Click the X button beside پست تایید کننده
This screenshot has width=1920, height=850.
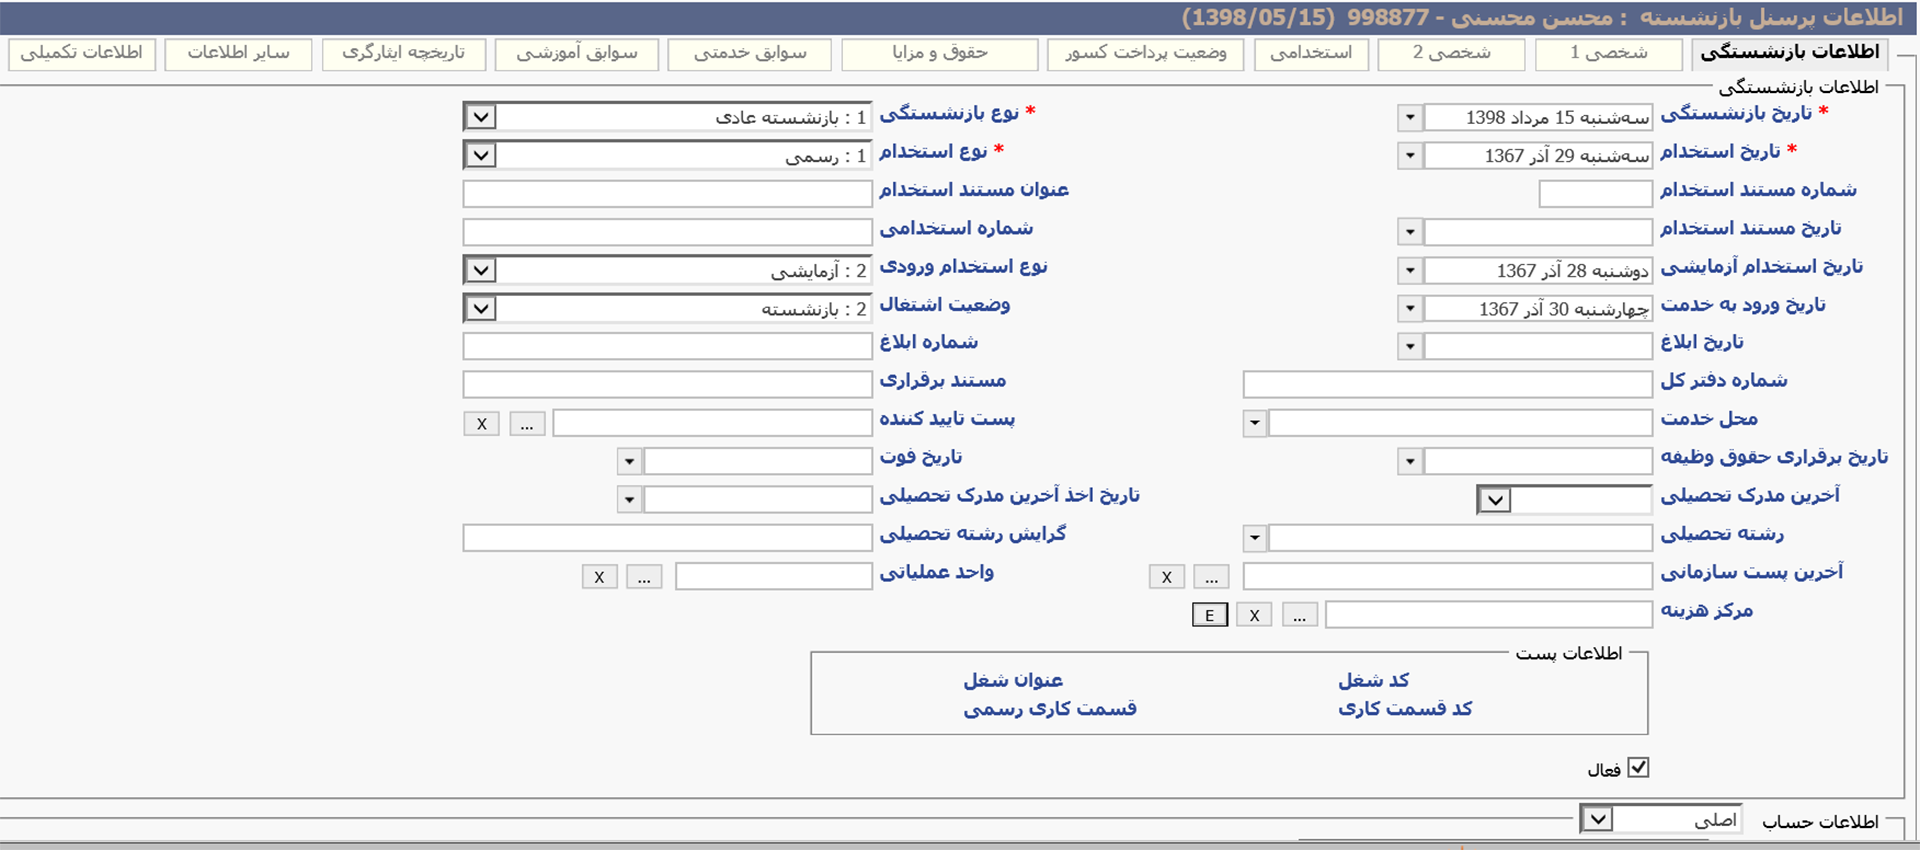pyautogui.click(x=481, y=424)
